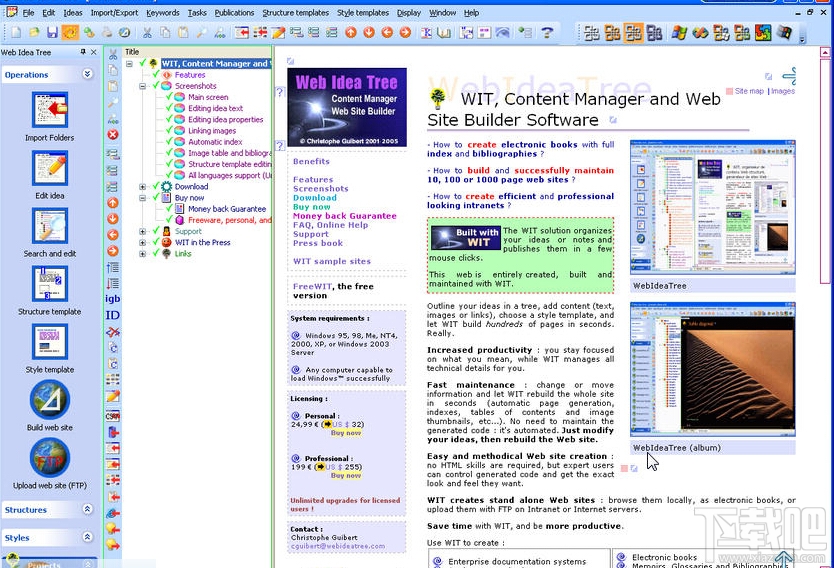Expand the Styles panel section
The image size is (834, 568).
[x=88, y=537]
